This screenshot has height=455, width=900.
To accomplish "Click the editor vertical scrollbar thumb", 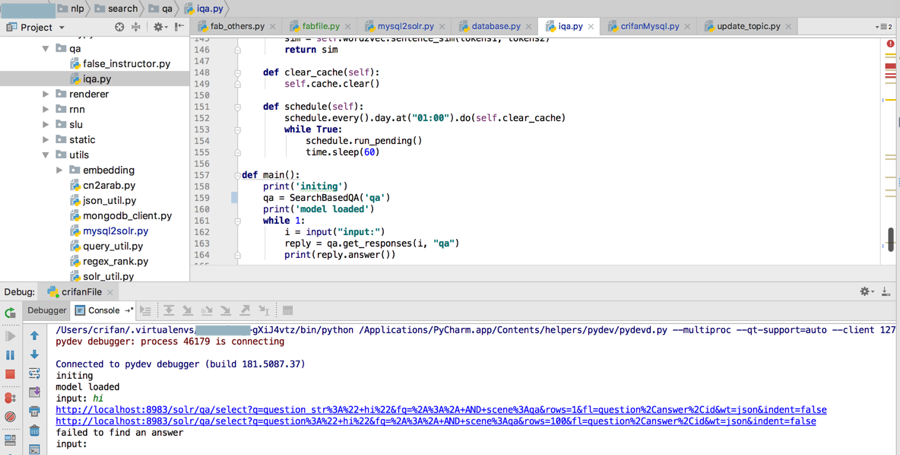I will pos(891,239).
